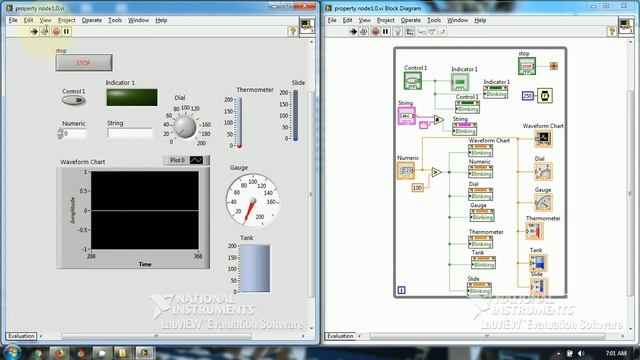This screenshot has width=640, height=360.
Task: Open Help menu in Block Diagram window
Action: (480, 20)
